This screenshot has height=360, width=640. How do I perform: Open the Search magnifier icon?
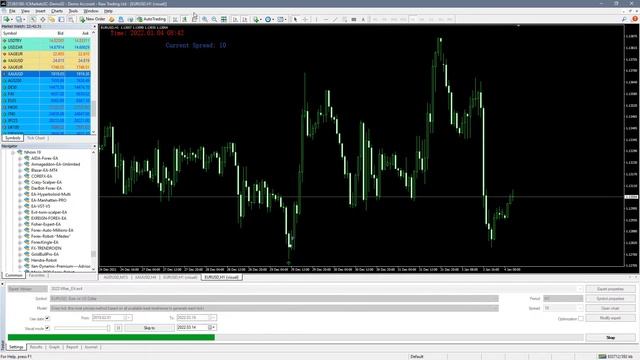(624, 19)
